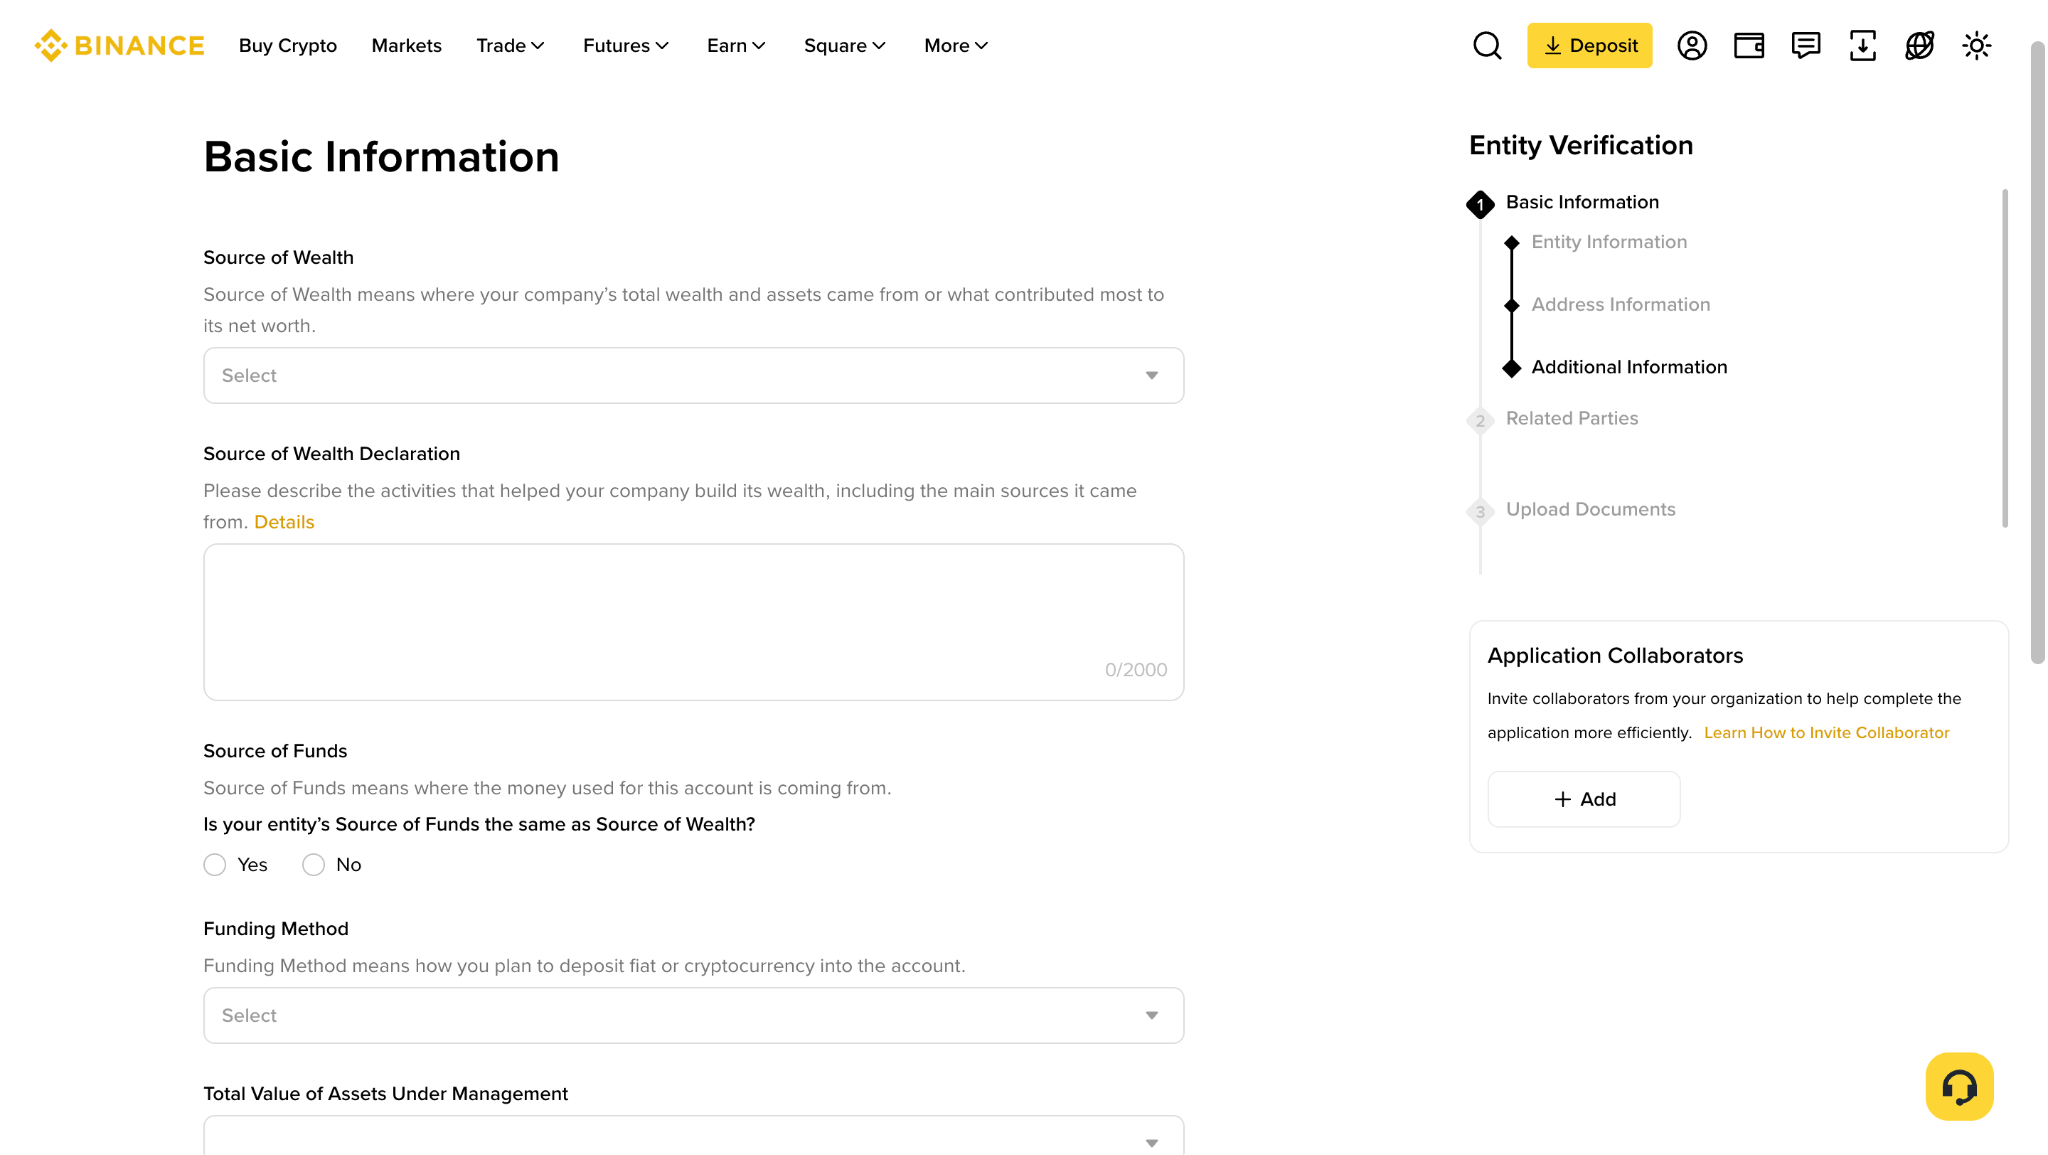Click the download app icon
The height and width of the screenshot is (1155, 2048).
click(x=1863, y=46)
